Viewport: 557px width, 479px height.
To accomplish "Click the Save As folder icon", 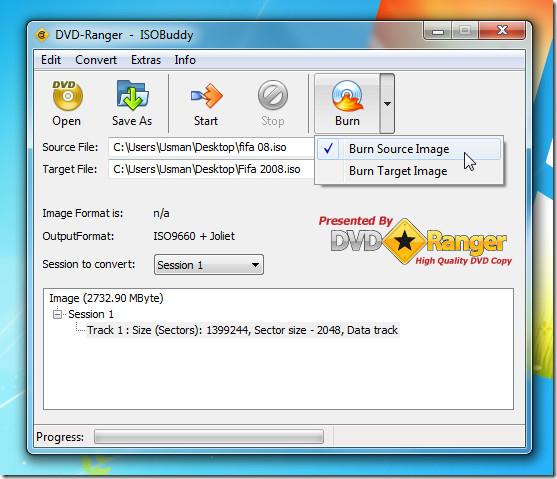I will (x=132, y=95).
